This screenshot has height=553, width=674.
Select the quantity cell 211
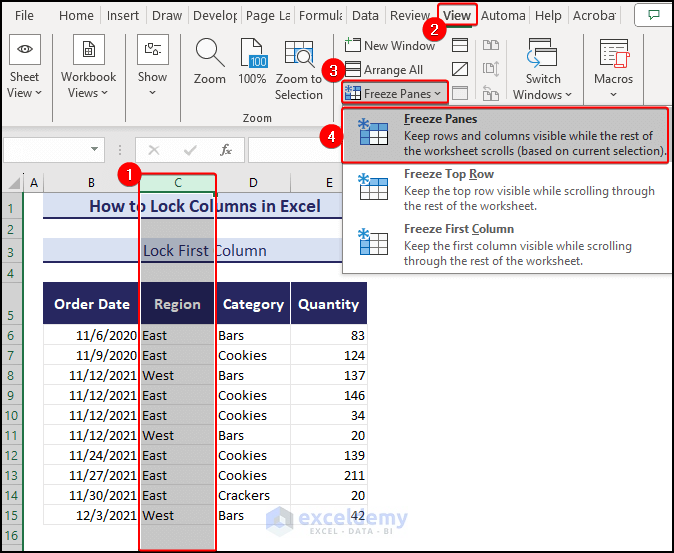coord(329,475)
